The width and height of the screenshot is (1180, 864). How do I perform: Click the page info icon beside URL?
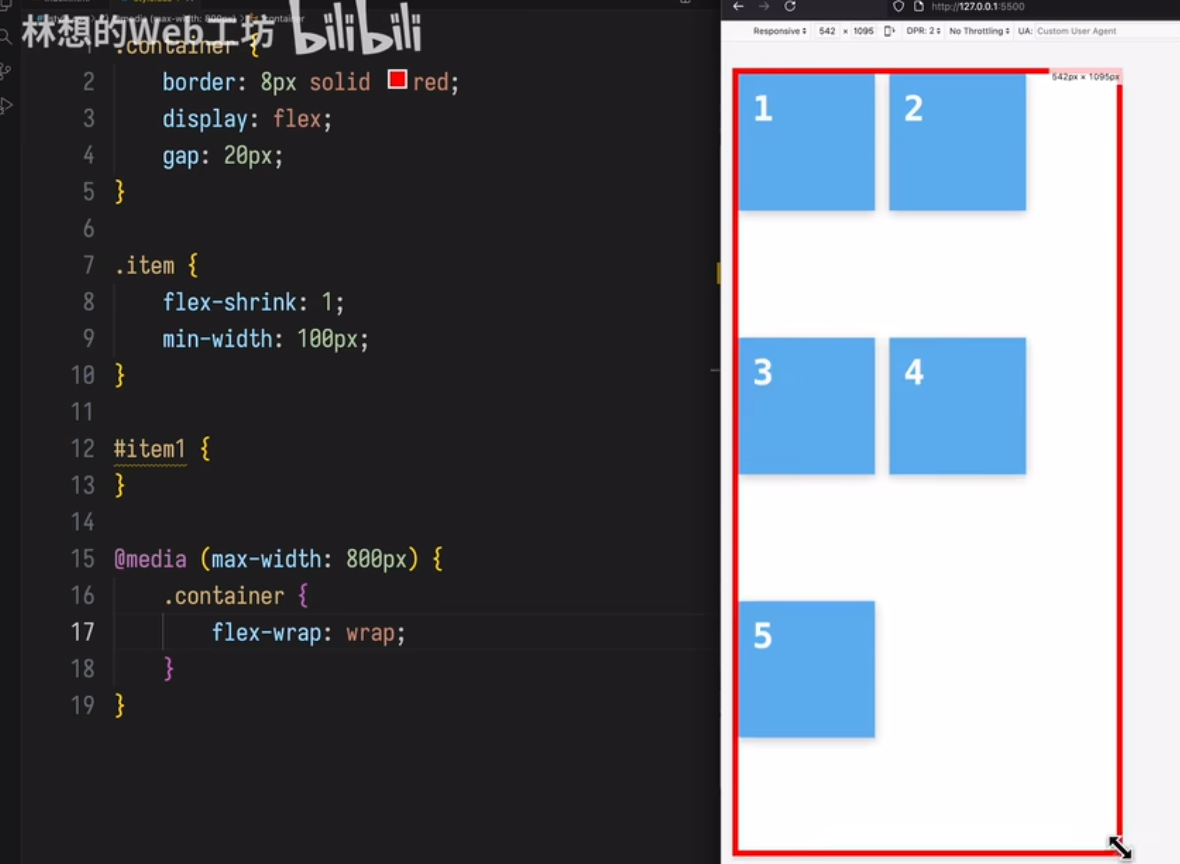(x=918, y=6)
